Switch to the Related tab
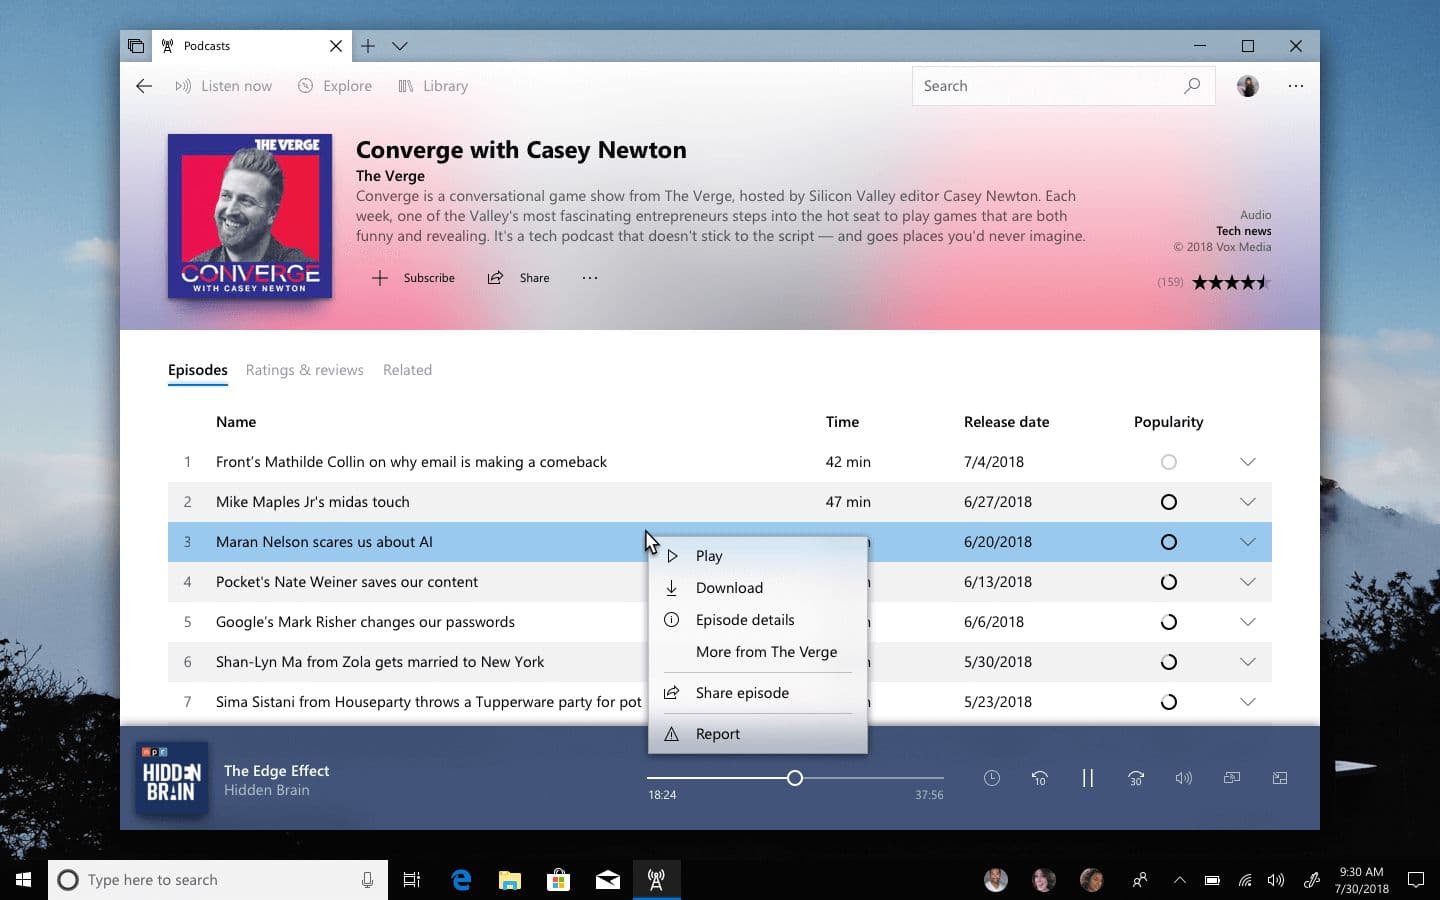This screenshot has width=1440, height=900. [407, 370]
